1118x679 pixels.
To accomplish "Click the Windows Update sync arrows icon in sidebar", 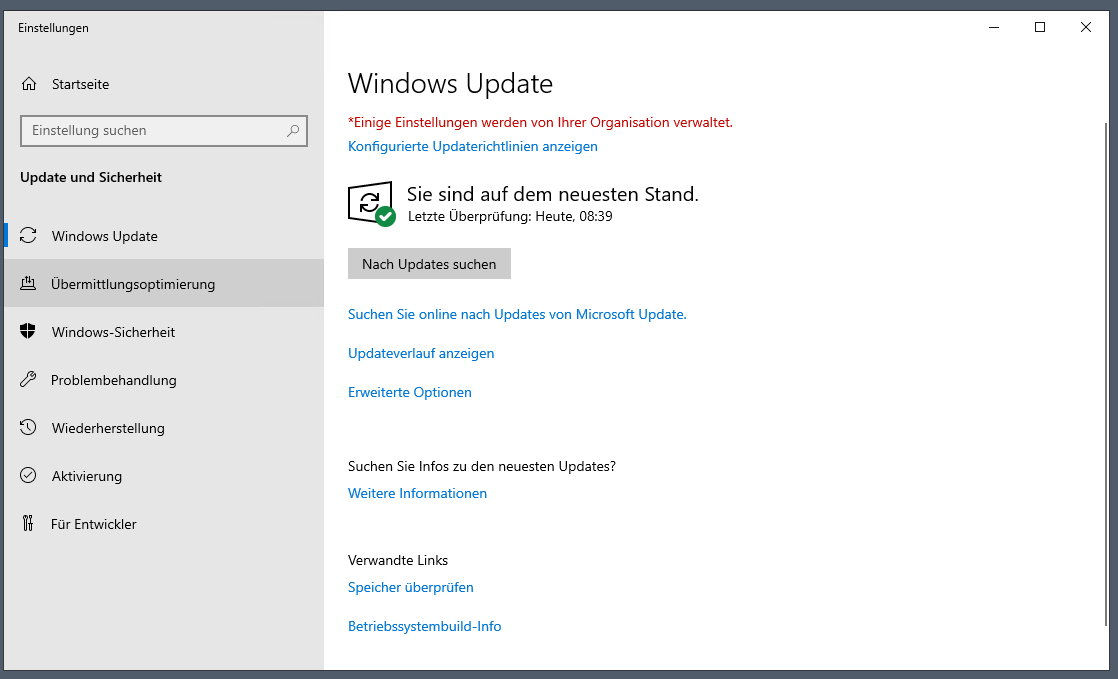I will [x=28, y=235].
